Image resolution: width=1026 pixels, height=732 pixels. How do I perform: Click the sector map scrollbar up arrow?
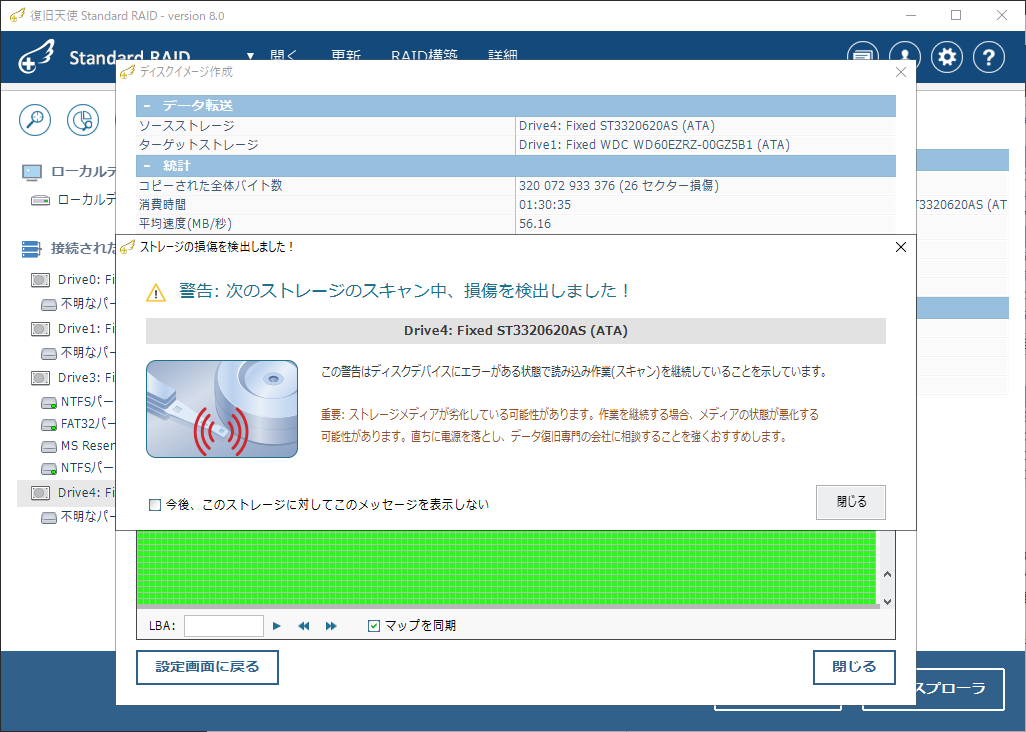click(x=887, y=574)
